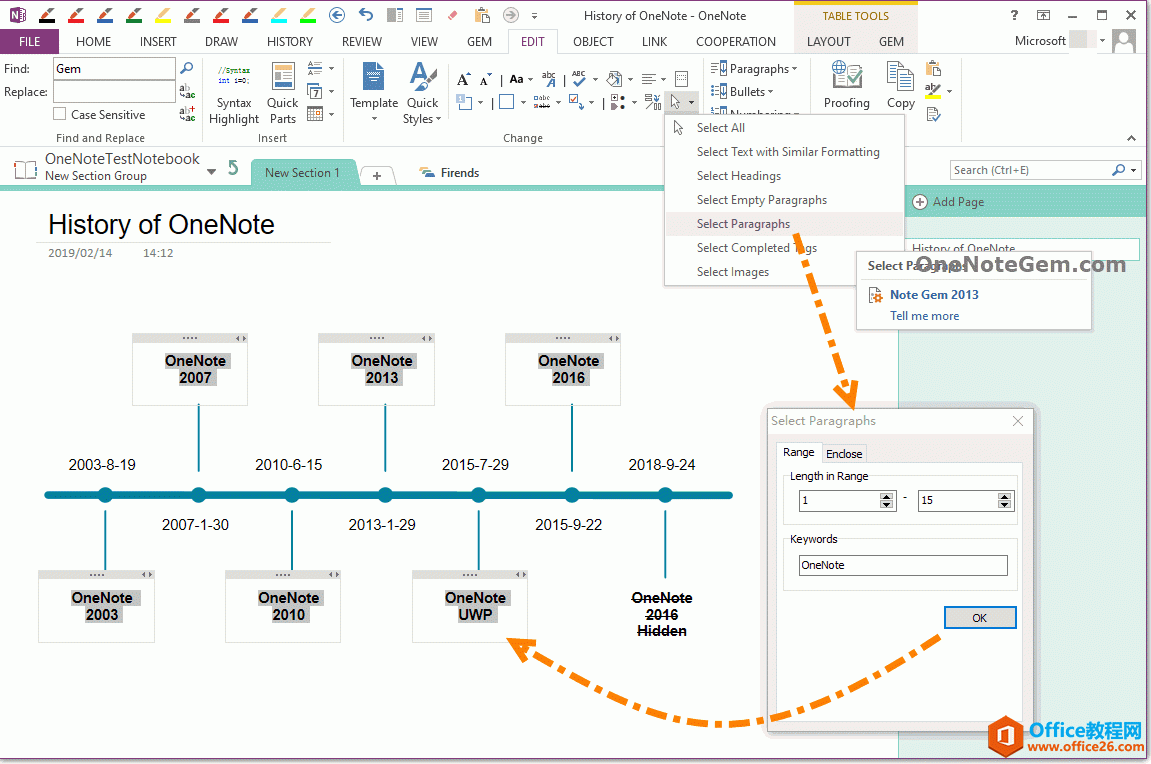The height and width of the screenshot is (764, 1151).
Task: Open Customize Quick Access Toolbar dropdown
Action: pos(534,15)
